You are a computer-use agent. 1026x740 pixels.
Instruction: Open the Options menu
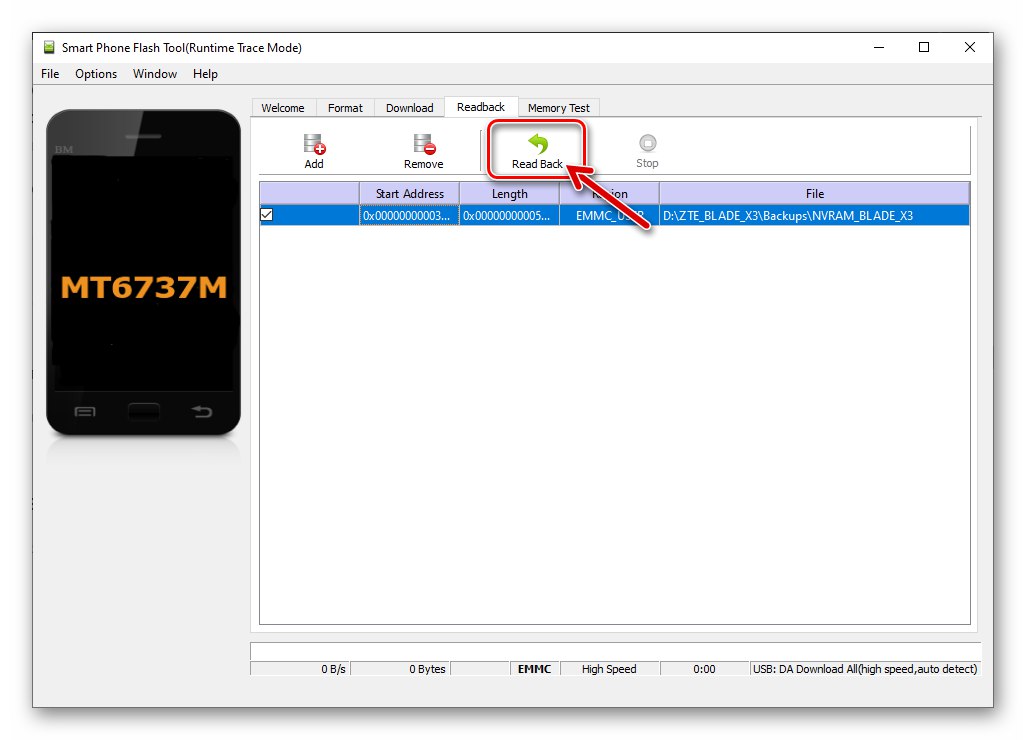coord(96,74)
